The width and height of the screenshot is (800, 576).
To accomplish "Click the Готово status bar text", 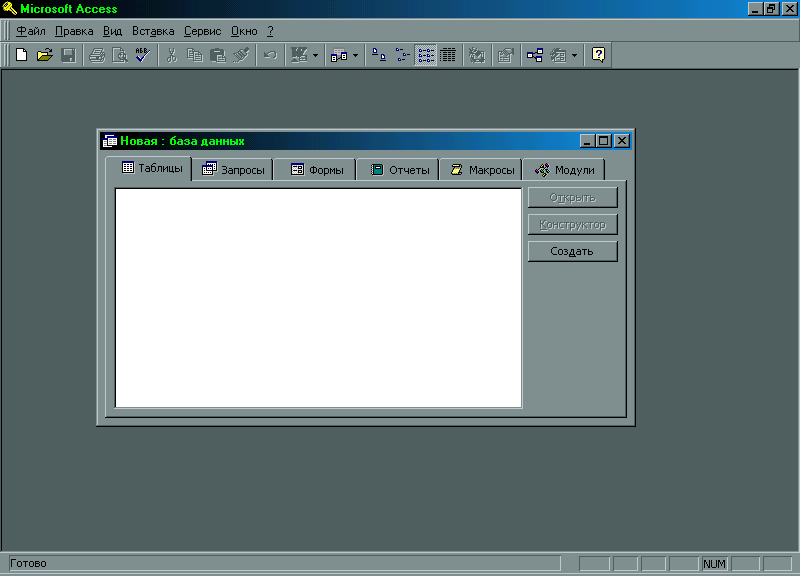I will pyautogui.click(x=29, y=563).
